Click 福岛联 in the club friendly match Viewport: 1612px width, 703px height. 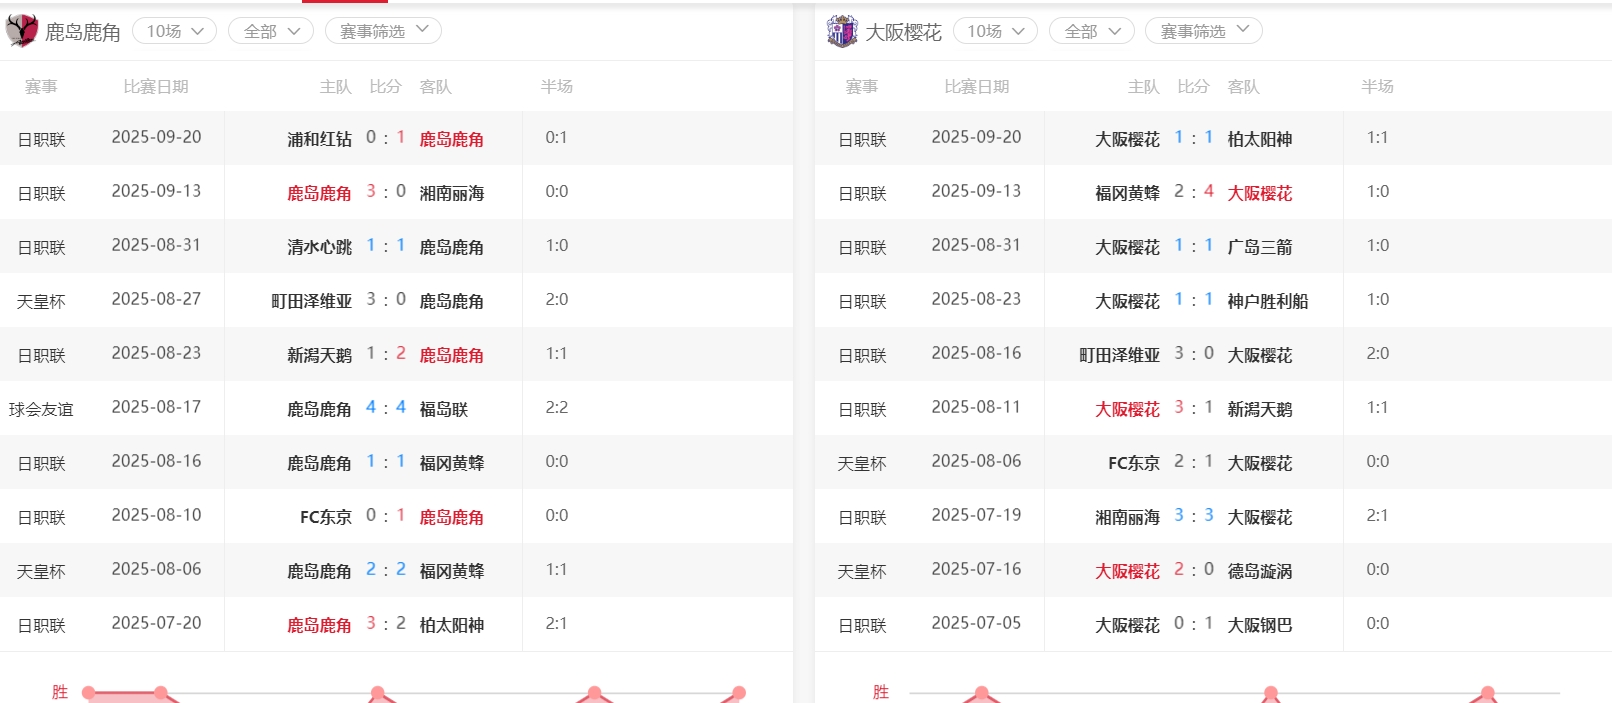pyautogui.click(x=444, y=409)
